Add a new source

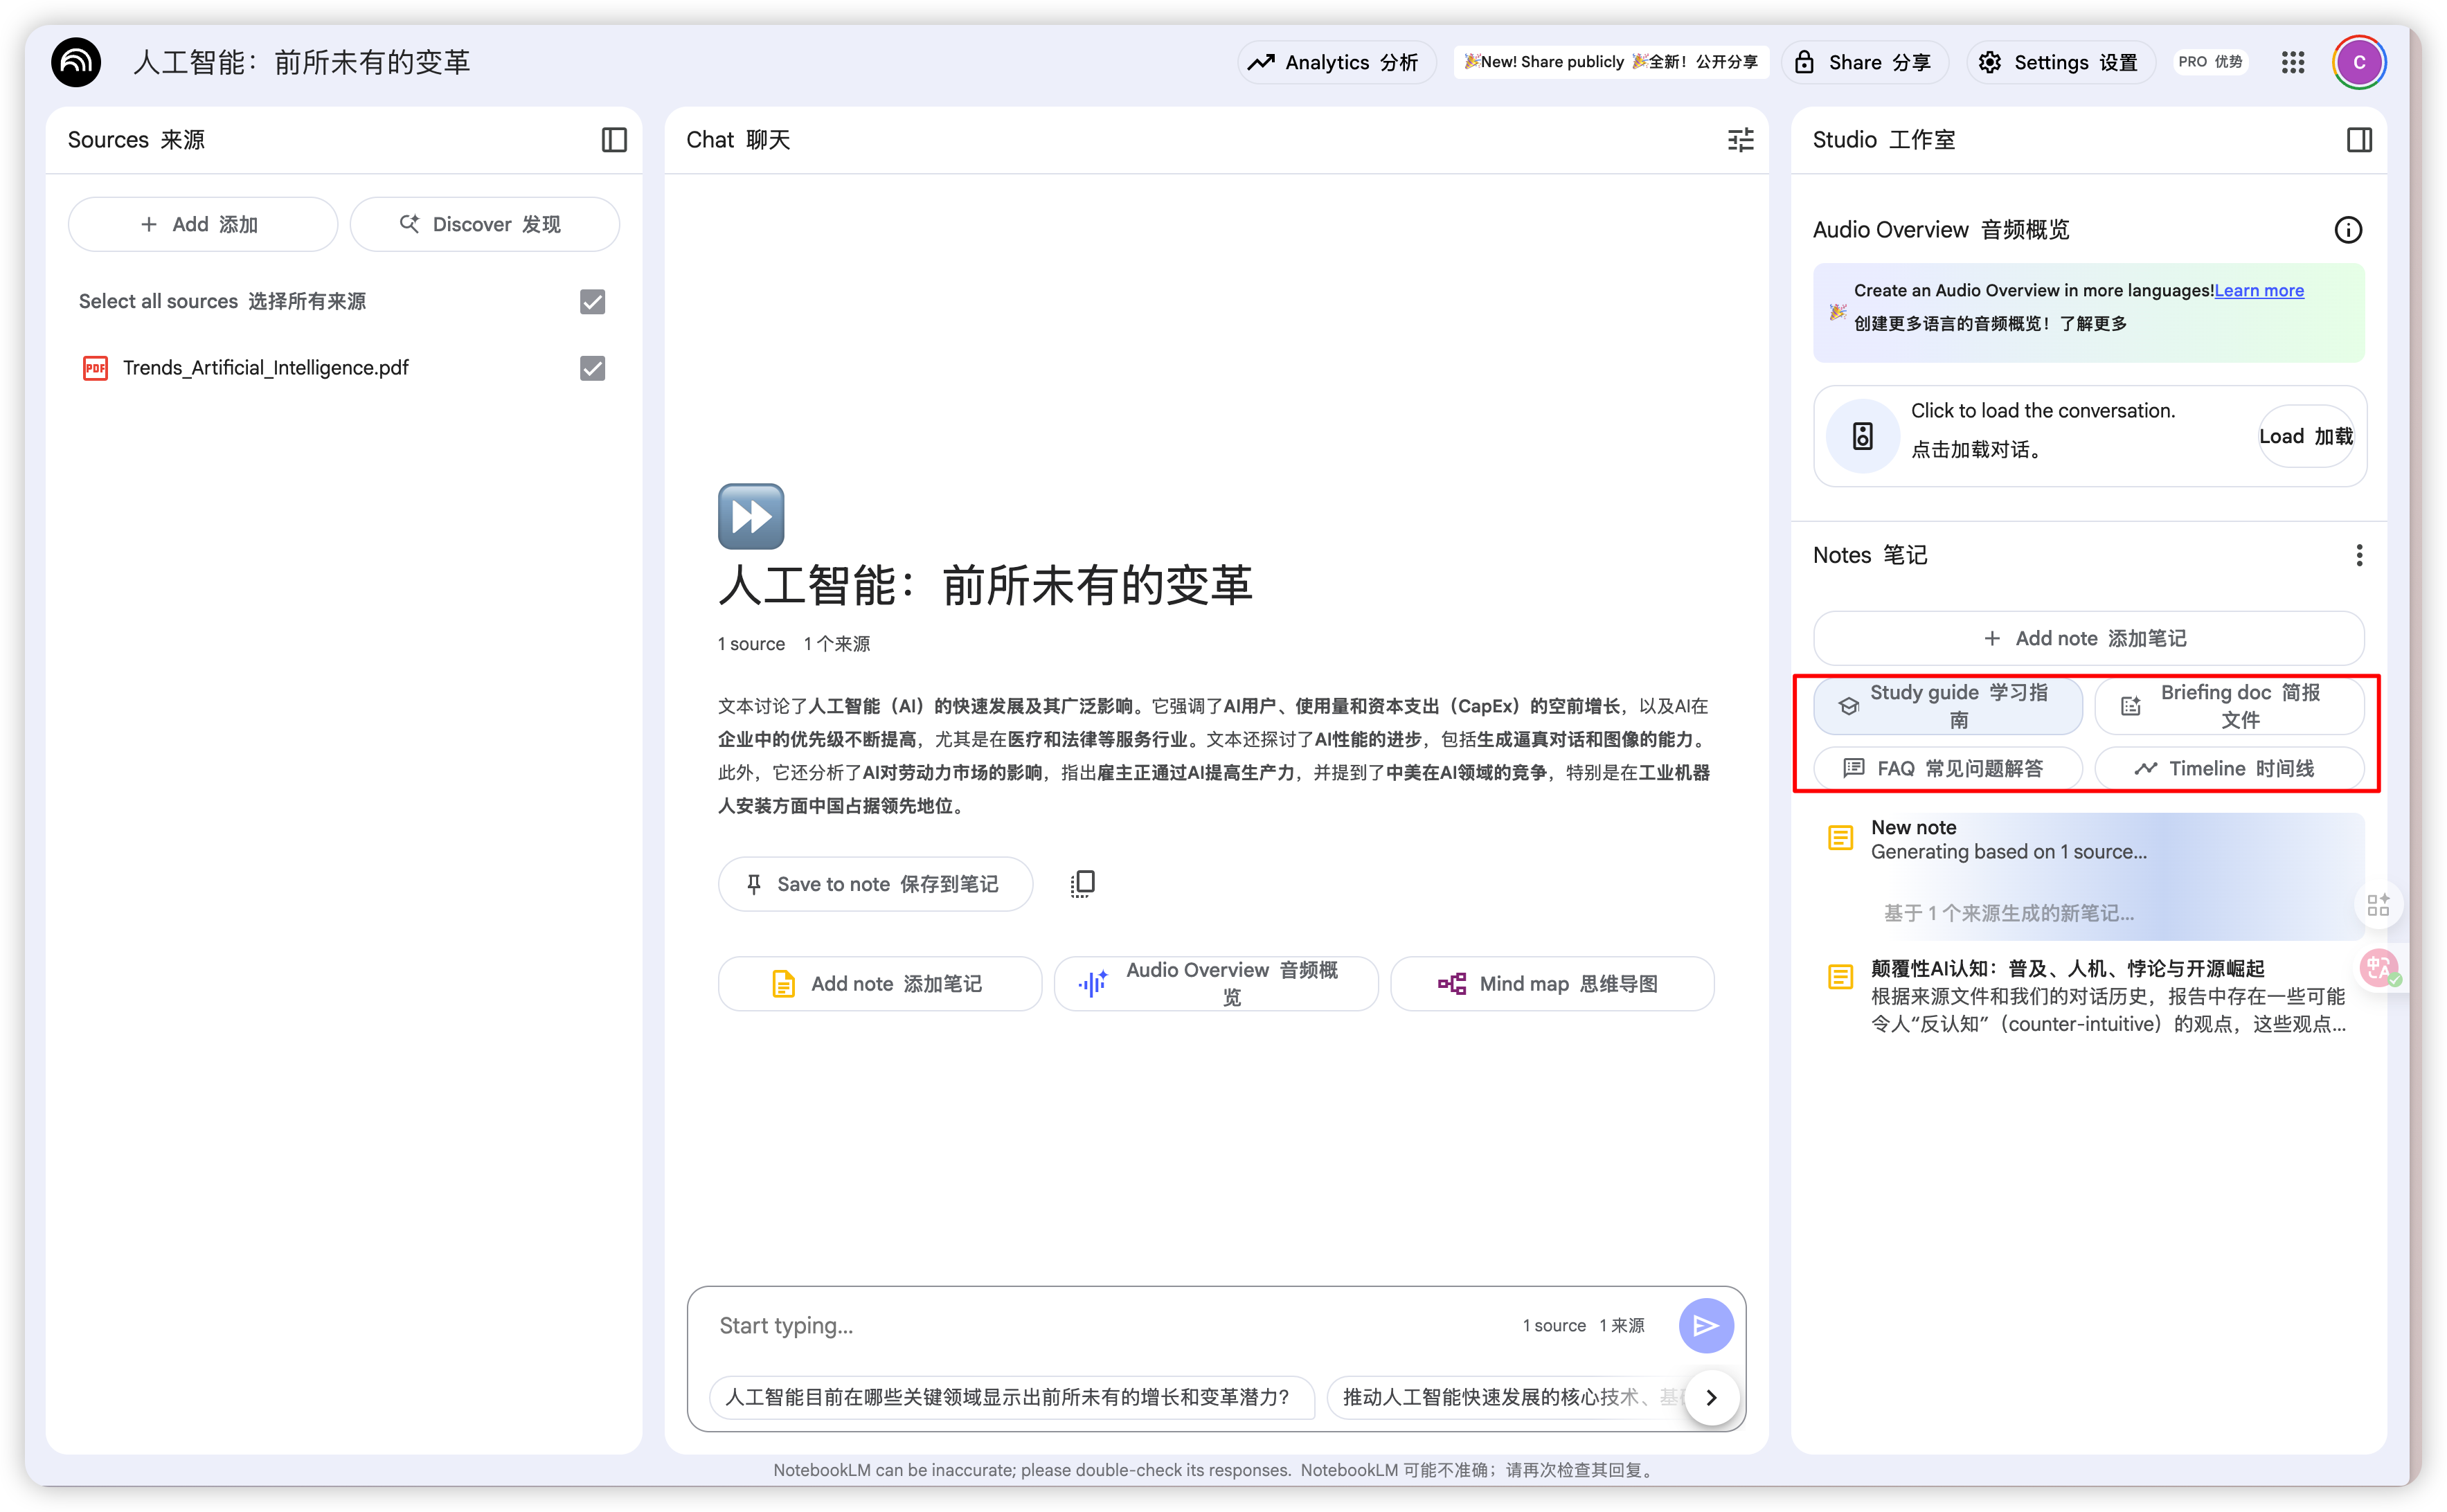[203, 224]
